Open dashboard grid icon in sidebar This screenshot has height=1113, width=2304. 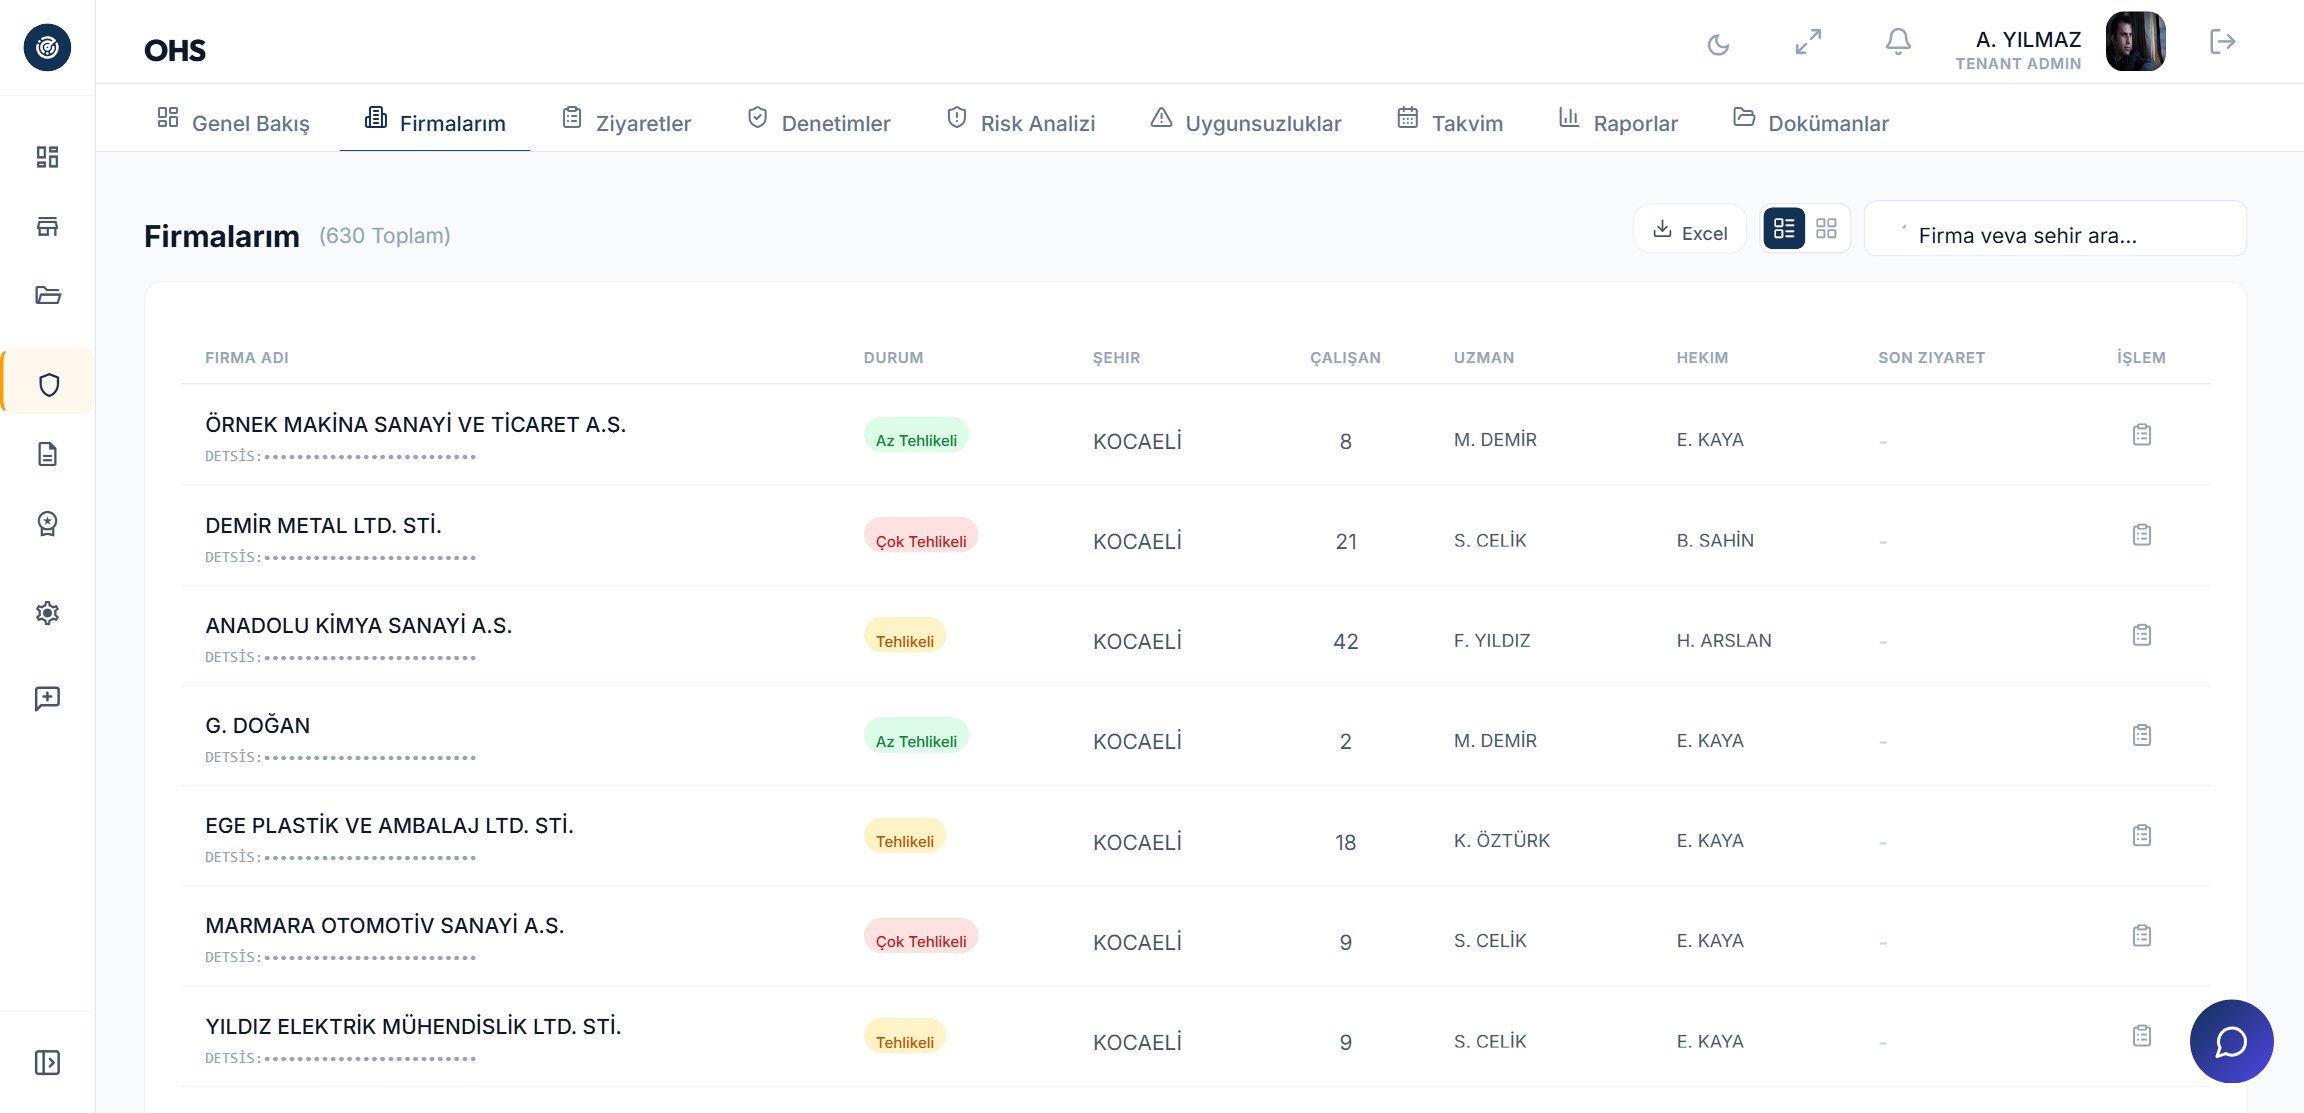[47, 157]
